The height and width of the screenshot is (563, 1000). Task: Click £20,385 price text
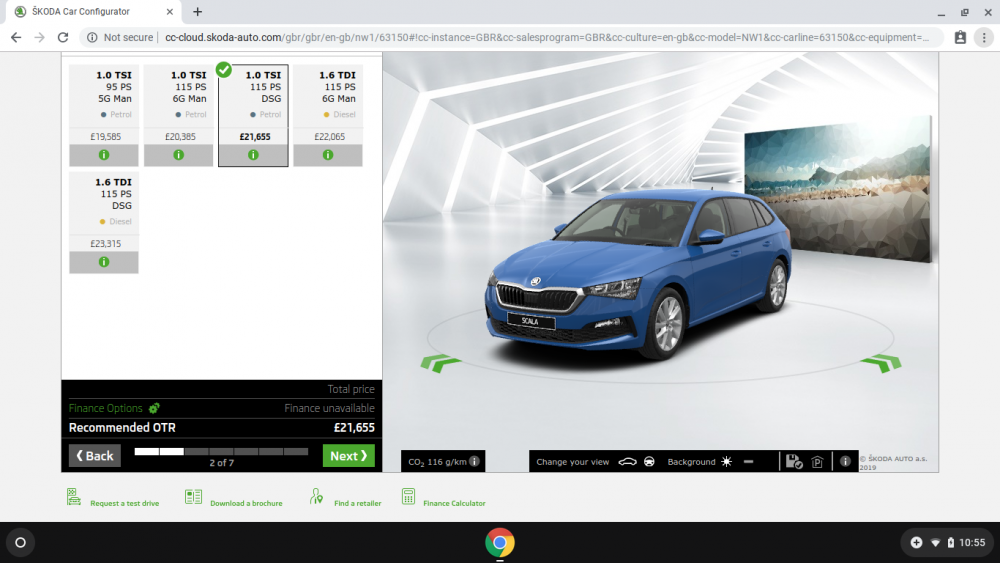pos(180,136)
